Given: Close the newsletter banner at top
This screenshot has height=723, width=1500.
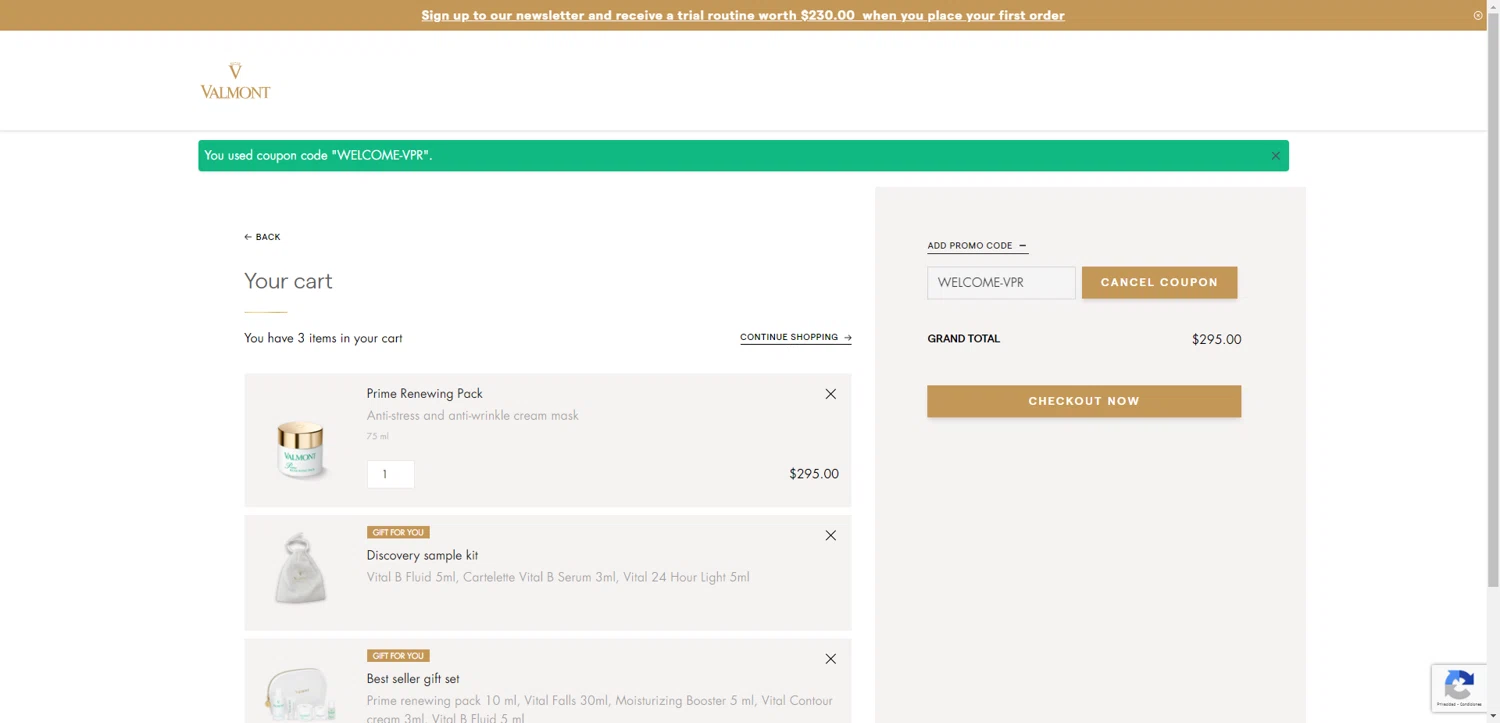Looking at the screenshot, I should click(1478, 15).
